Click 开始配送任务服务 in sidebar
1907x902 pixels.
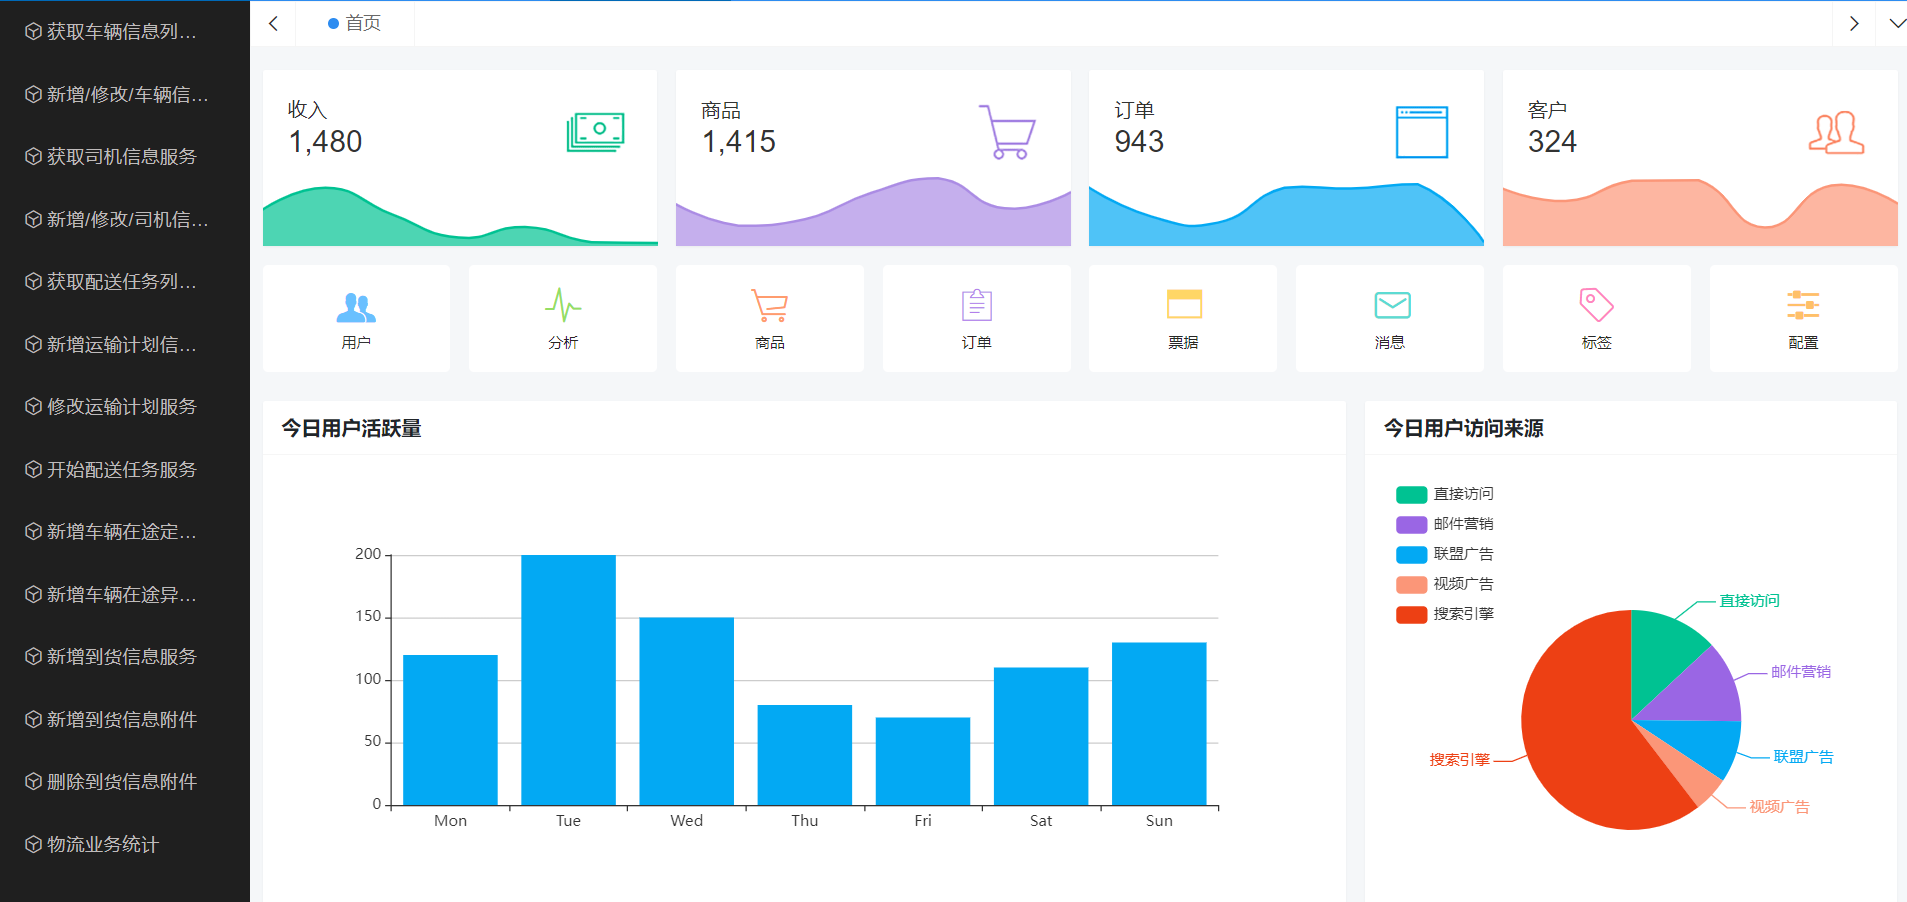[x=121, y=470]
